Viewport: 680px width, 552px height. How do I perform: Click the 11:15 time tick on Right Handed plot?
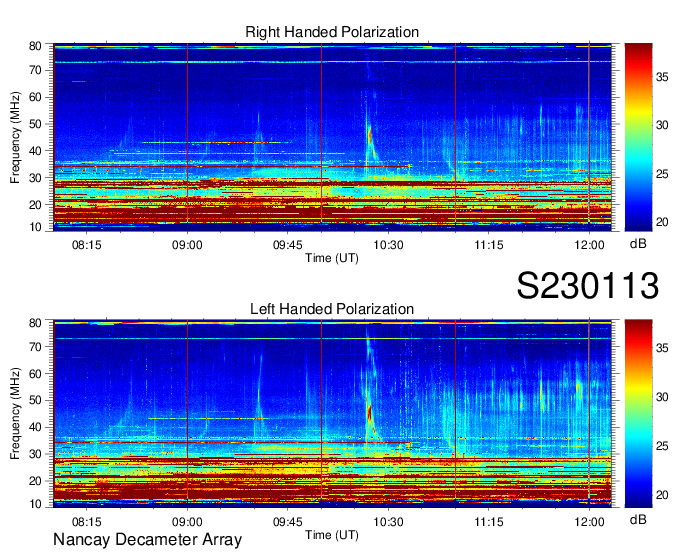coord(489,245)
